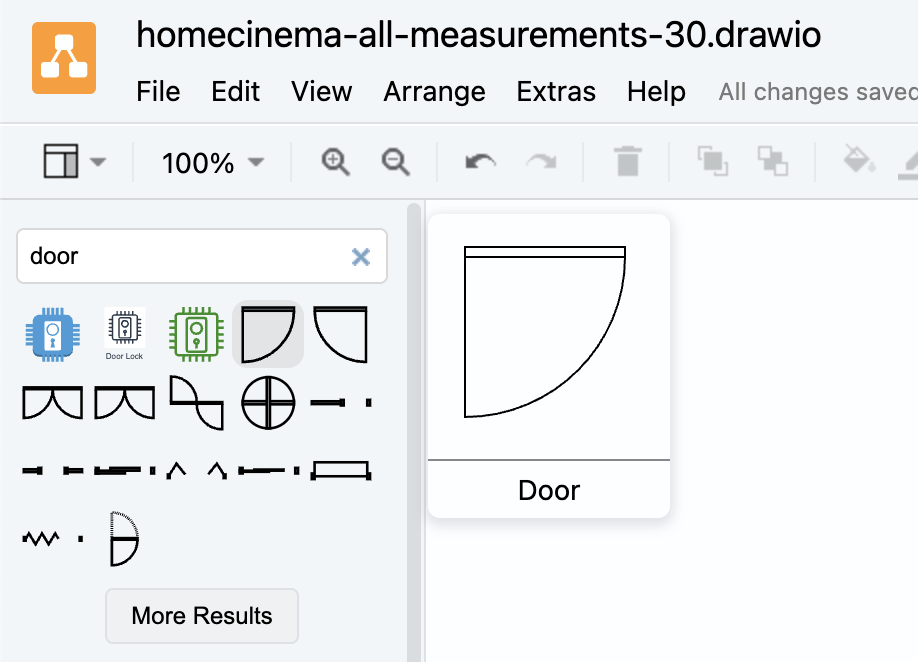Image resolution: width=918 pixels, height=662 pixels.
Task: Insert the double swing S-shaped door
Action: (x=196, y=403)
